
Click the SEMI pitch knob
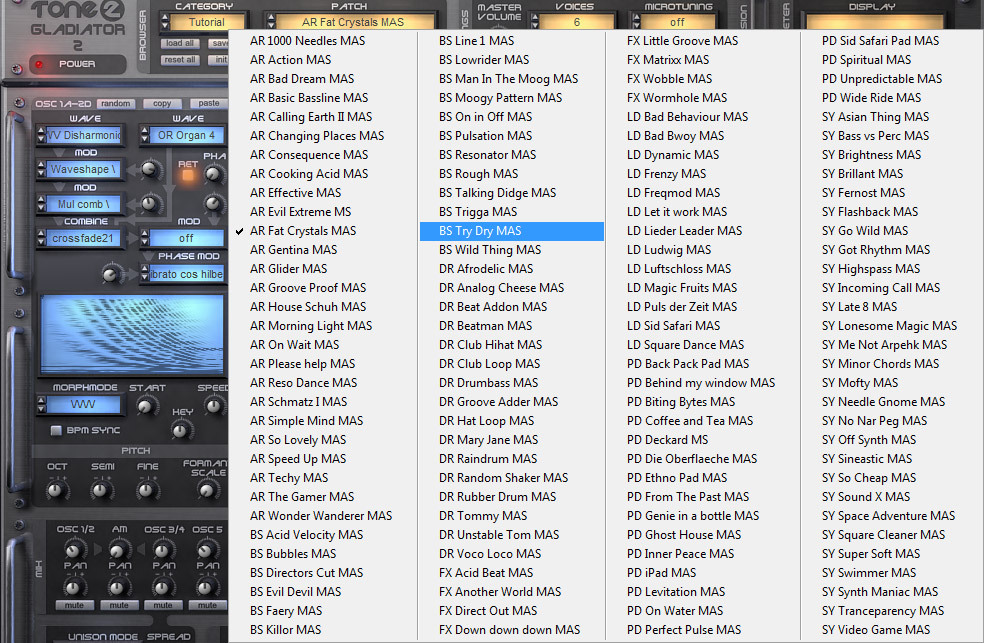click(x=101, y=490)
